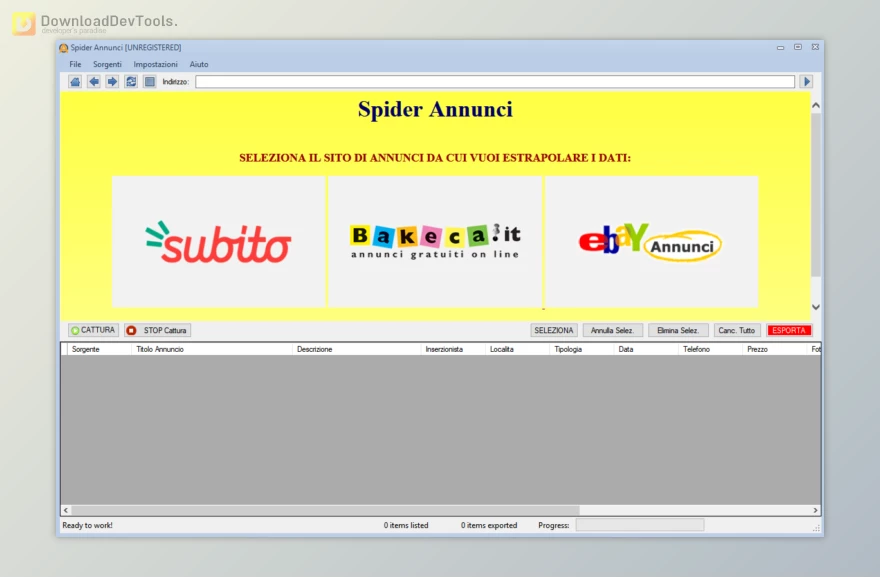
Task: Click the 'Spider Annunci' page heading
Action: pyautogui.click(x=435, y=109)
